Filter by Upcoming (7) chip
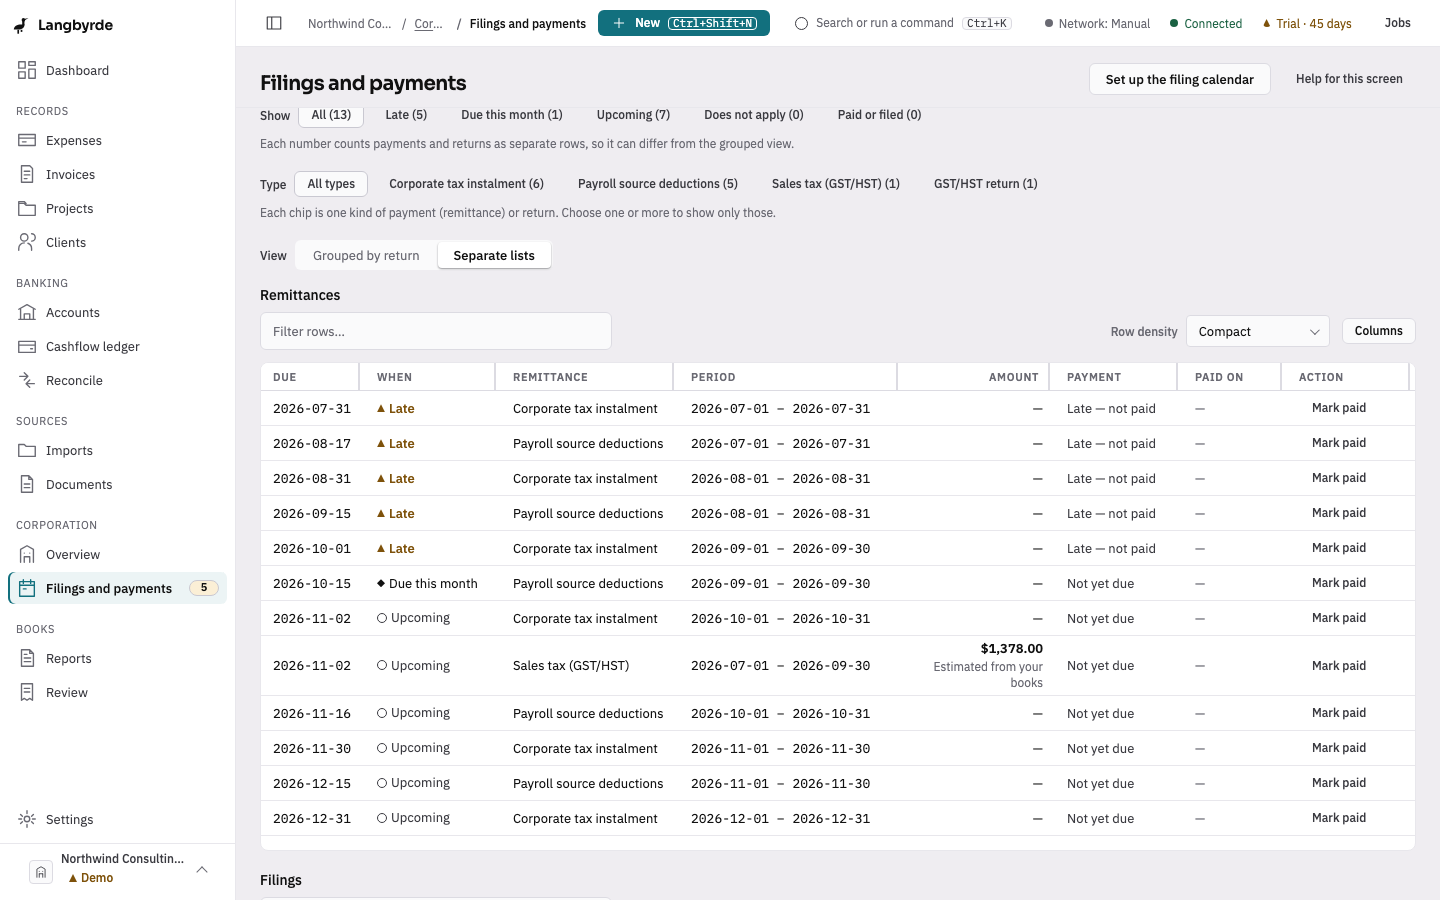This screenshot has width=1440, height=900. (633, 115)
